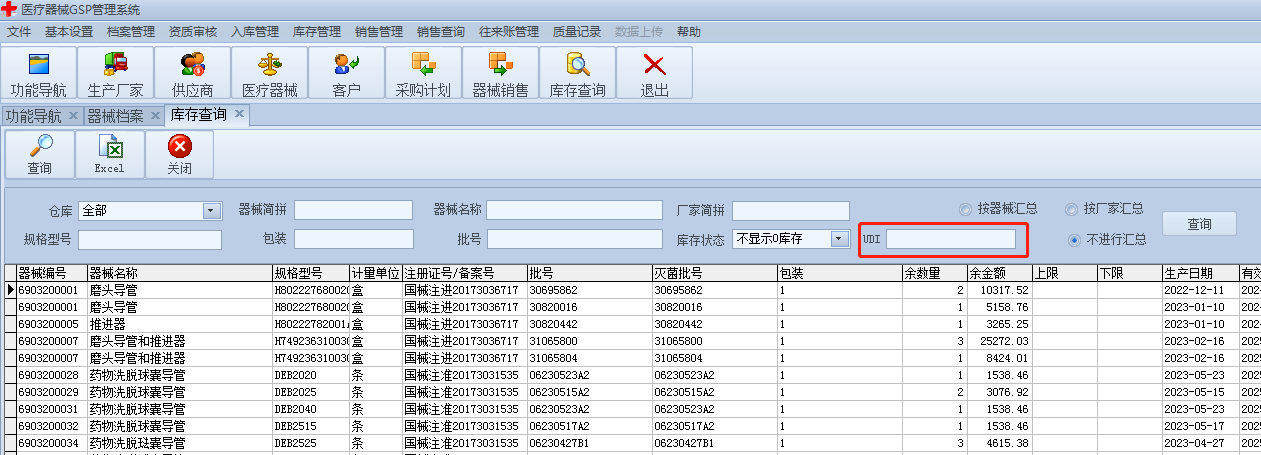Close the 库存查询 tab with its X
This screenshot has height=455, width=1261.
(239, 114)
